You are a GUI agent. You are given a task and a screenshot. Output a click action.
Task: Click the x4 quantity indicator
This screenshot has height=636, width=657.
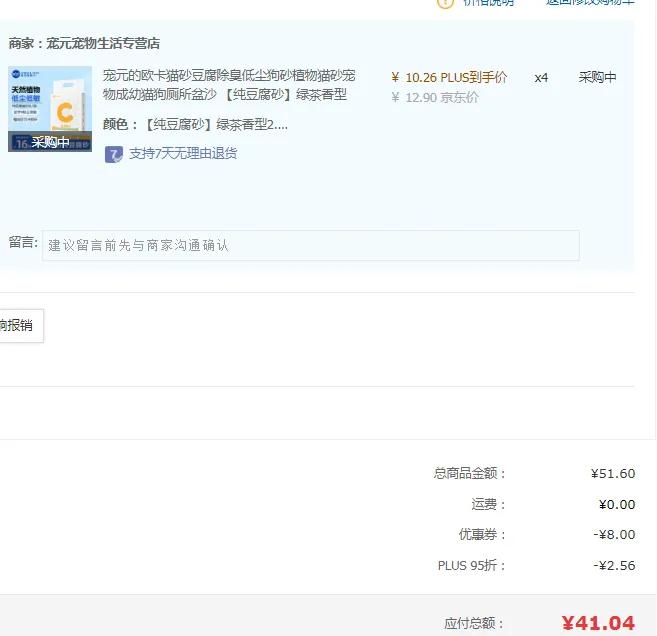pos(541,77)
